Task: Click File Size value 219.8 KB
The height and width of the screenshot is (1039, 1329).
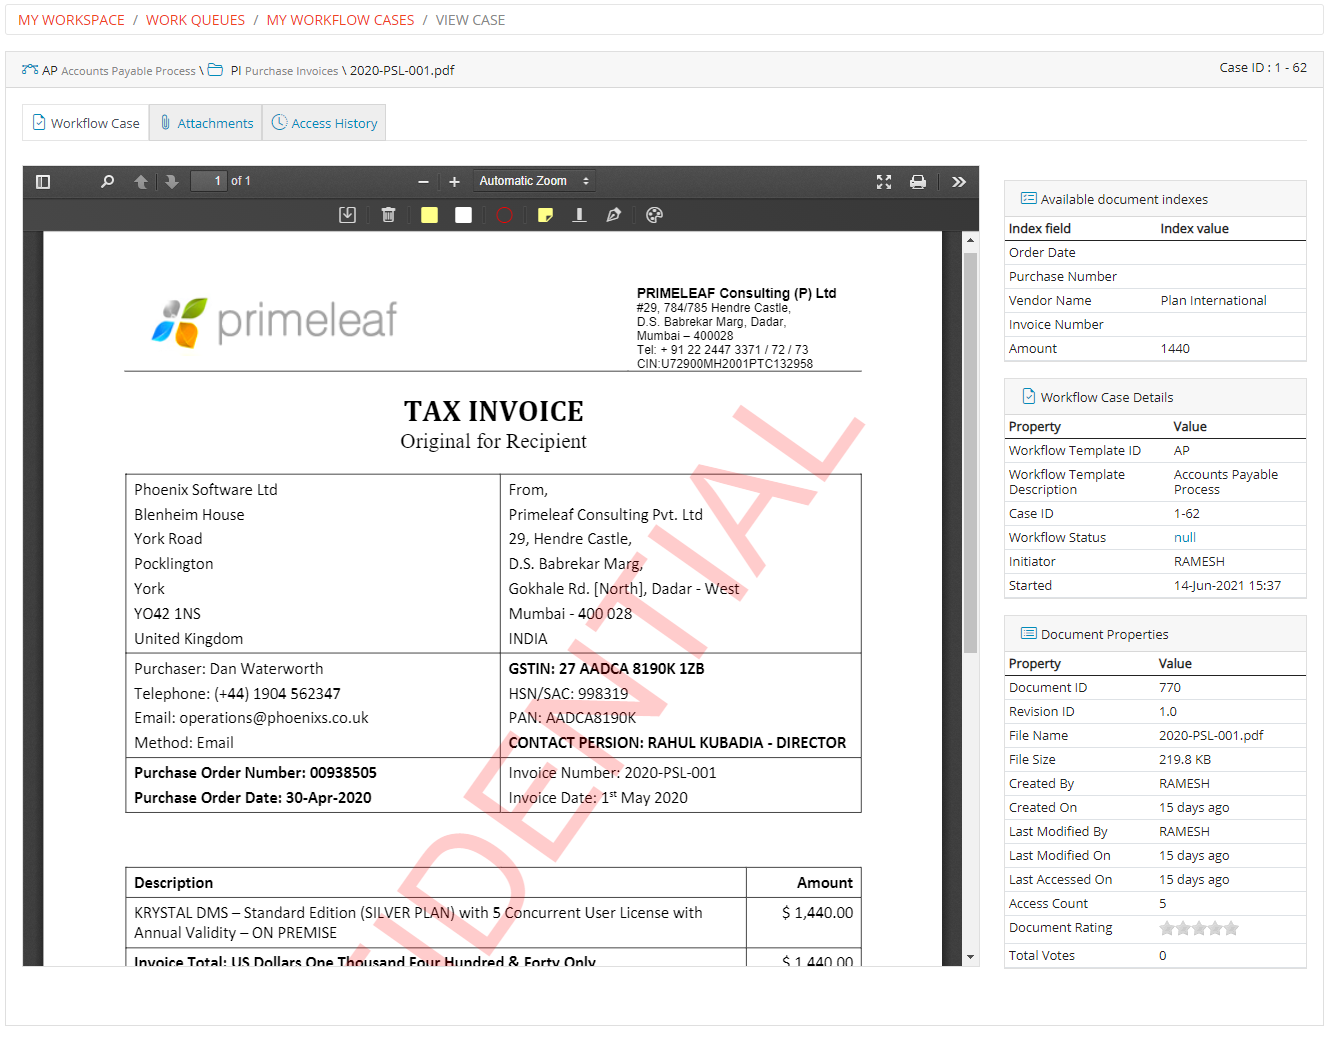Action: coord(1185,760)
